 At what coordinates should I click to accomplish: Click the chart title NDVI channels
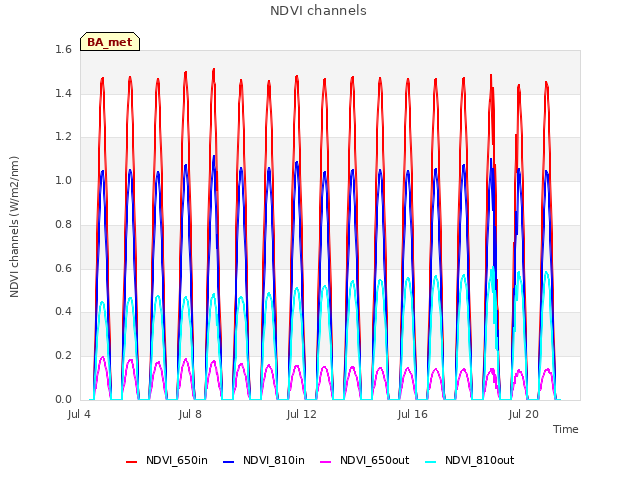coord(318,11)
